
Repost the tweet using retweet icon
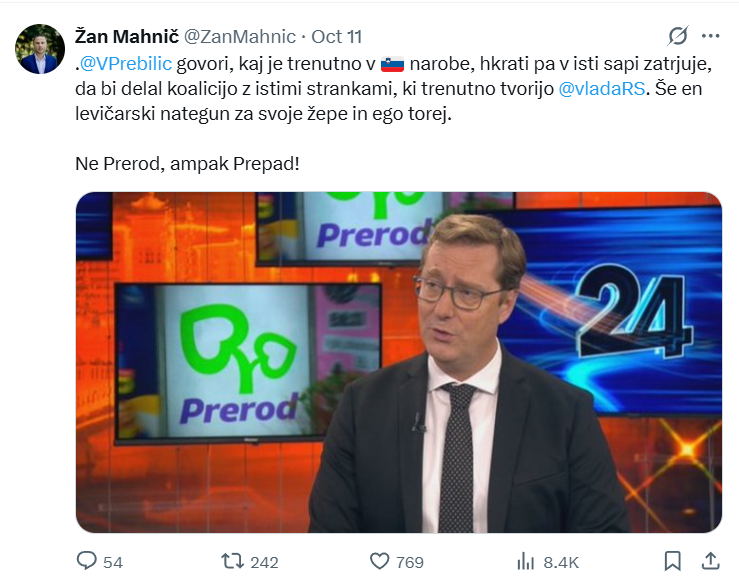click(x=232, y=561)
